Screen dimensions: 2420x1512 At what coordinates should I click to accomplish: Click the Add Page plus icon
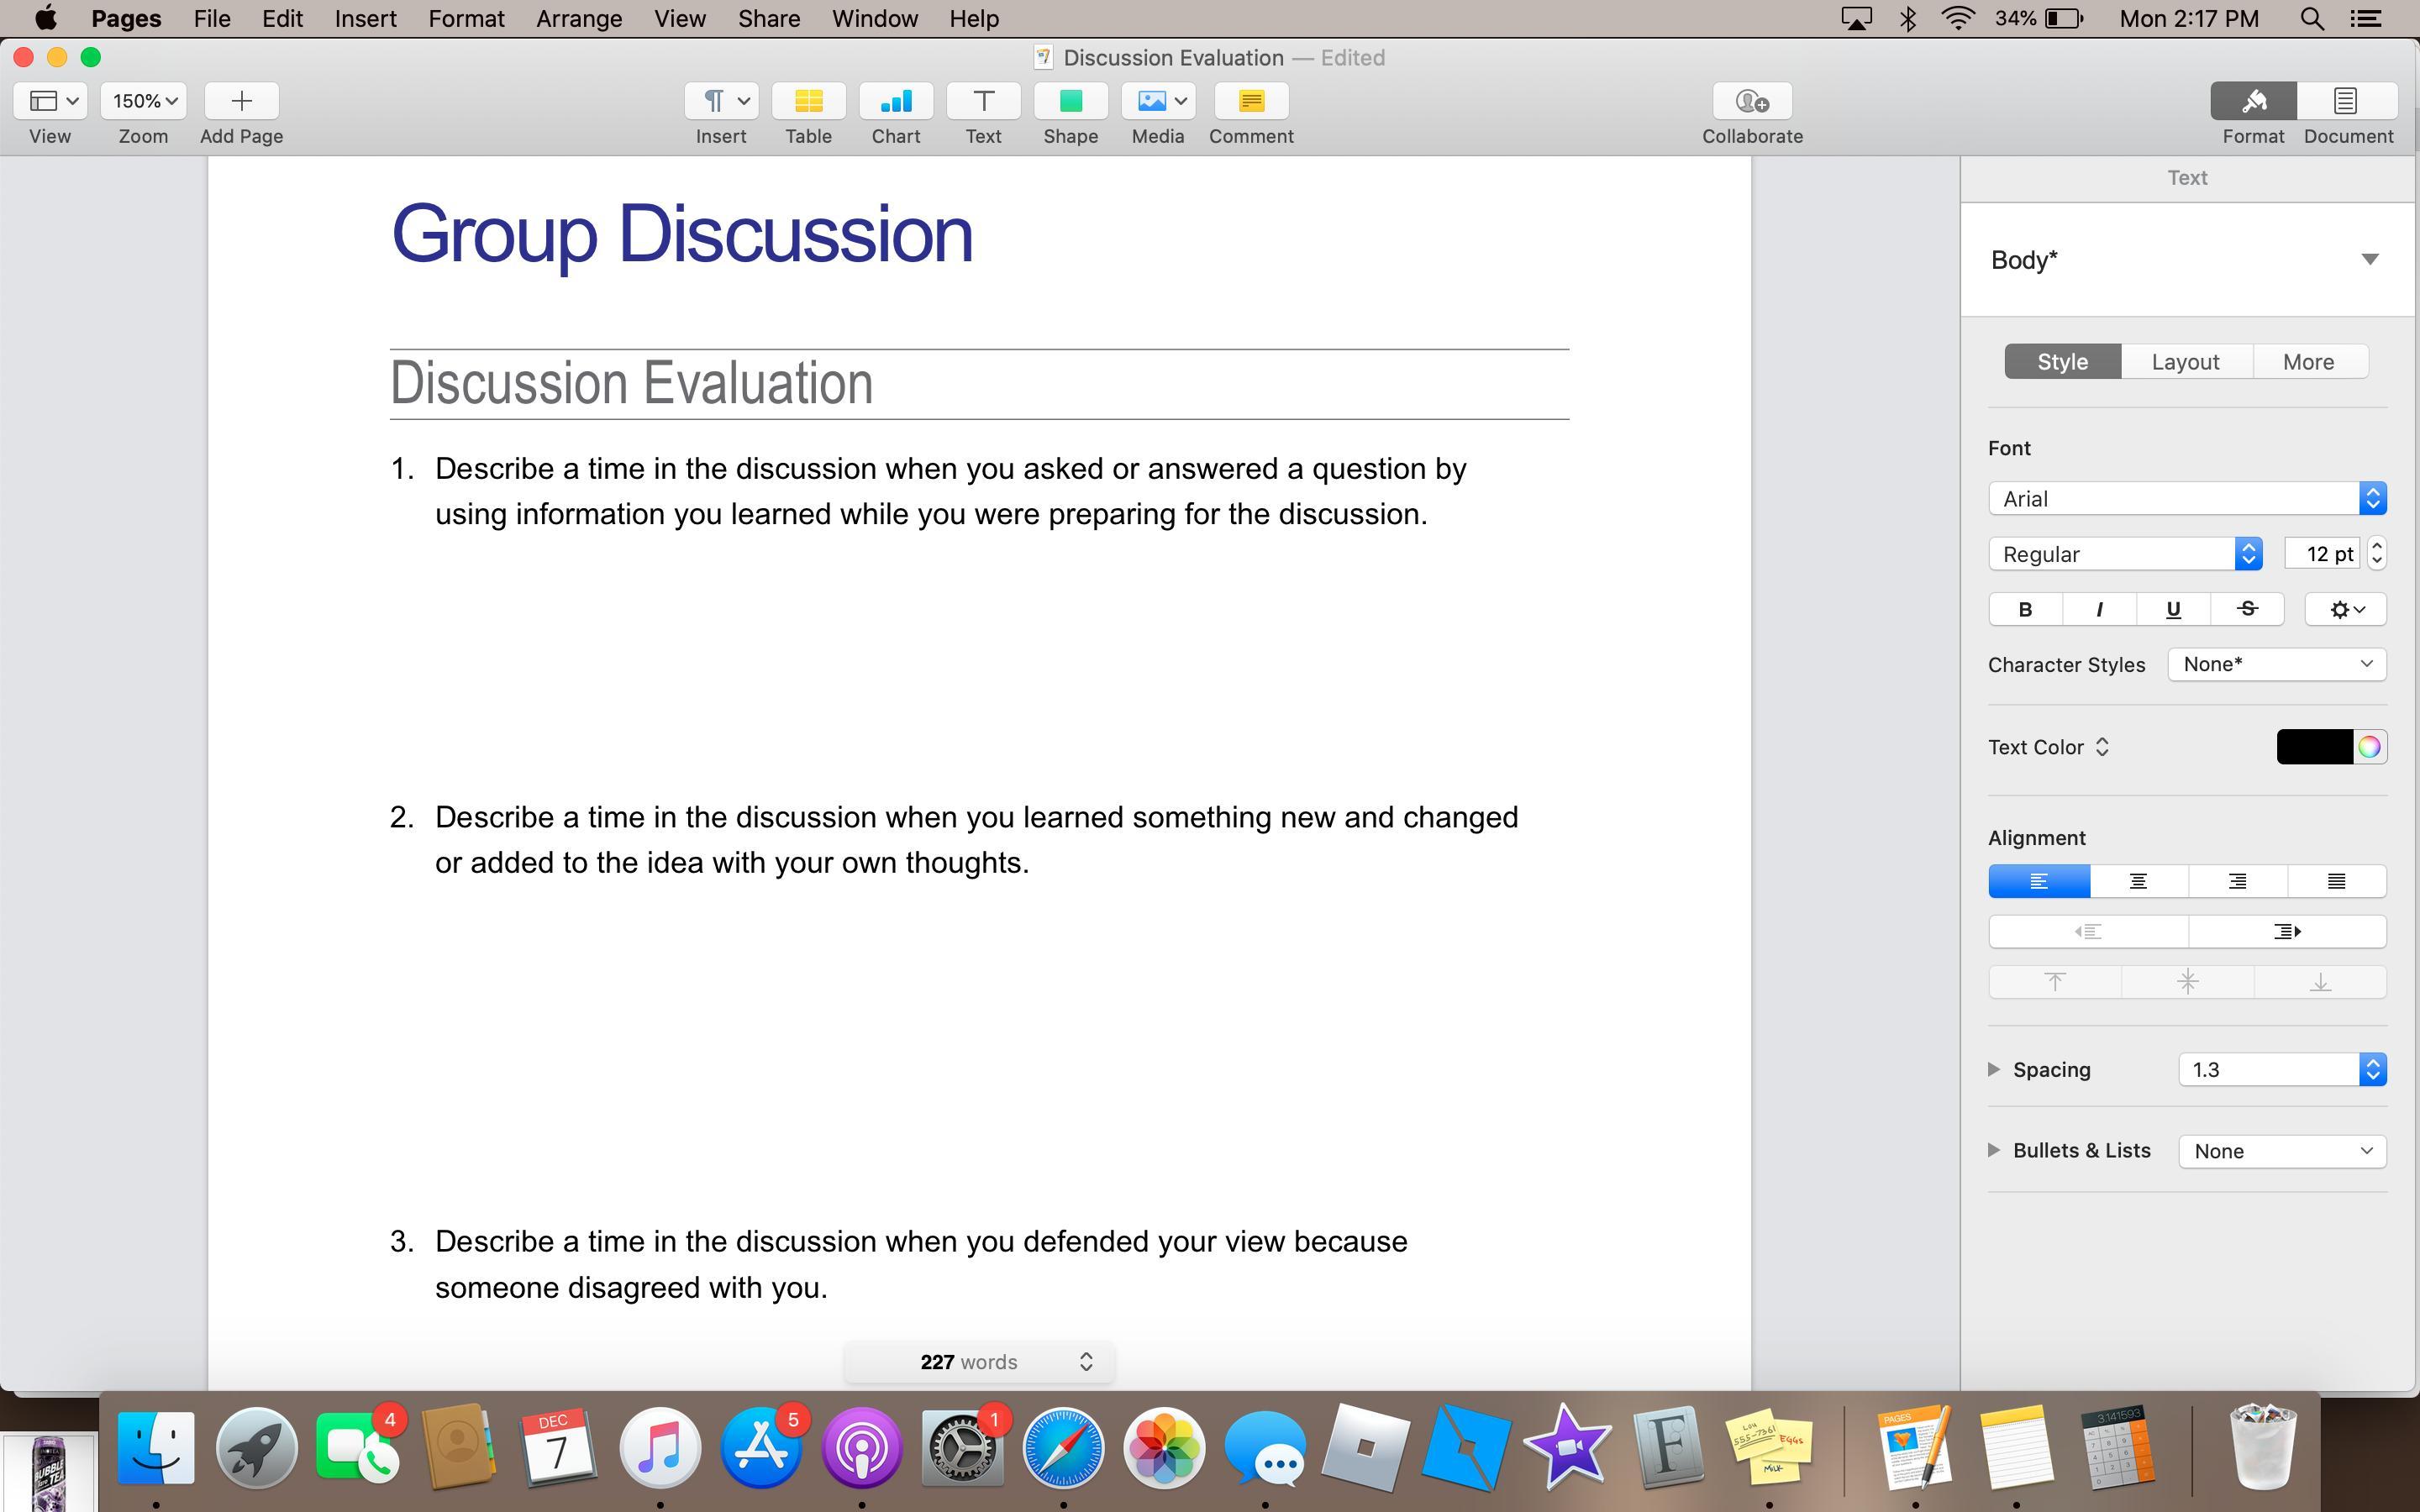[x=241, y=101]
